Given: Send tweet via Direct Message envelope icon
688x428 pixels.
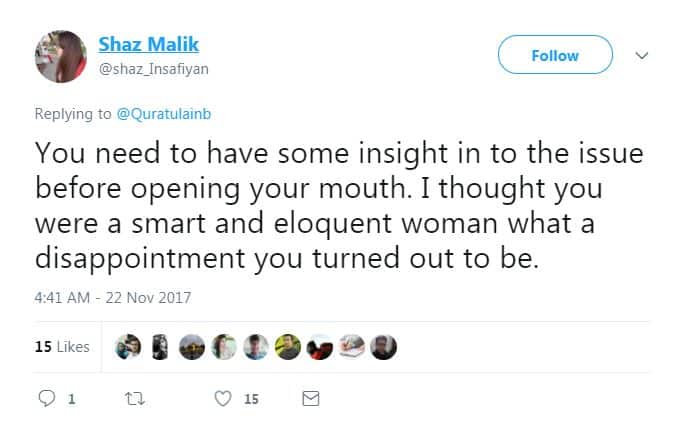Looking at the screenshot, I should 310,399.
